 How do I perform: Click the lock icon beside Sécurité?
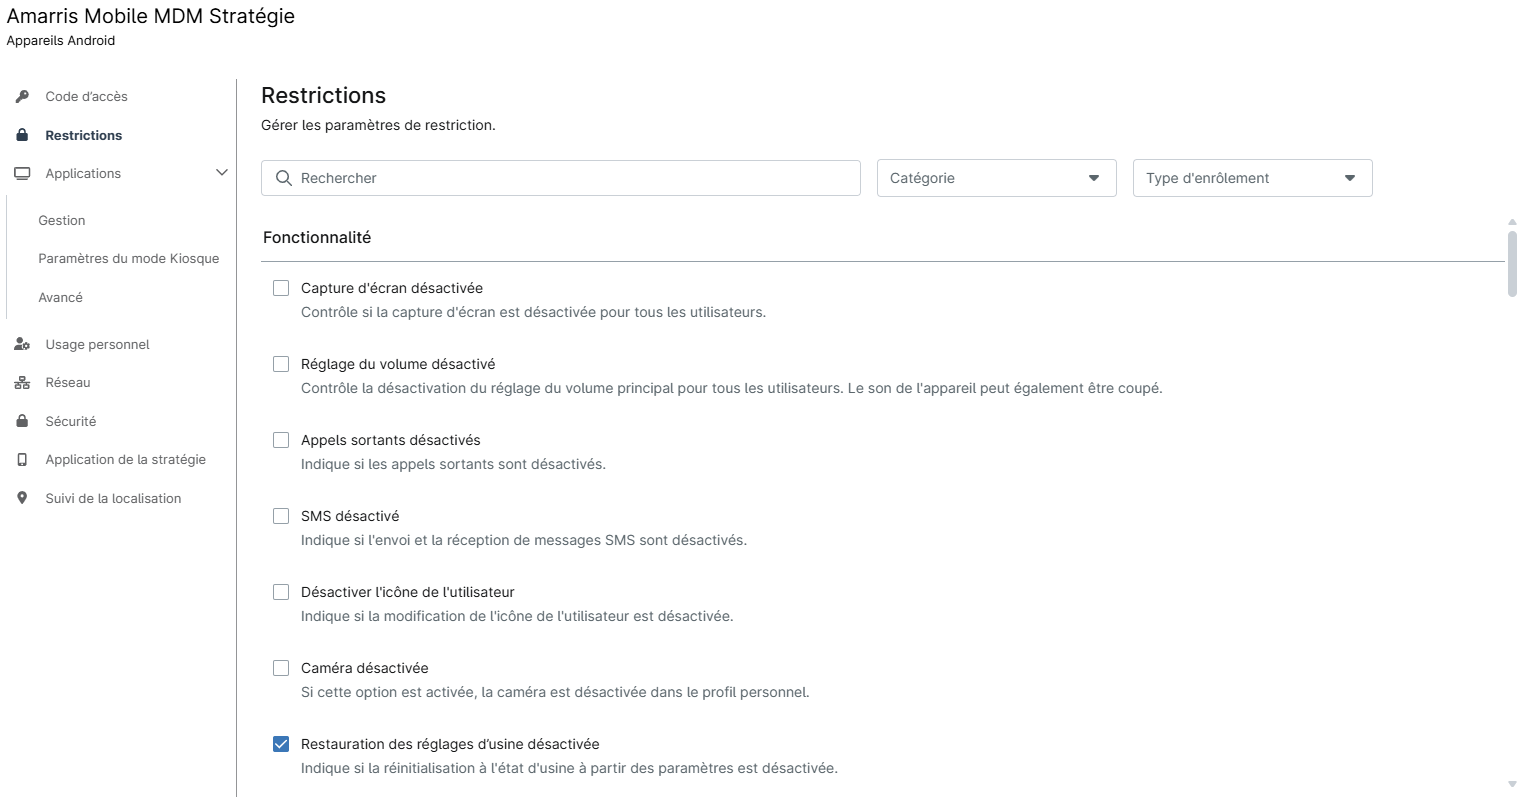coord(22,421)
